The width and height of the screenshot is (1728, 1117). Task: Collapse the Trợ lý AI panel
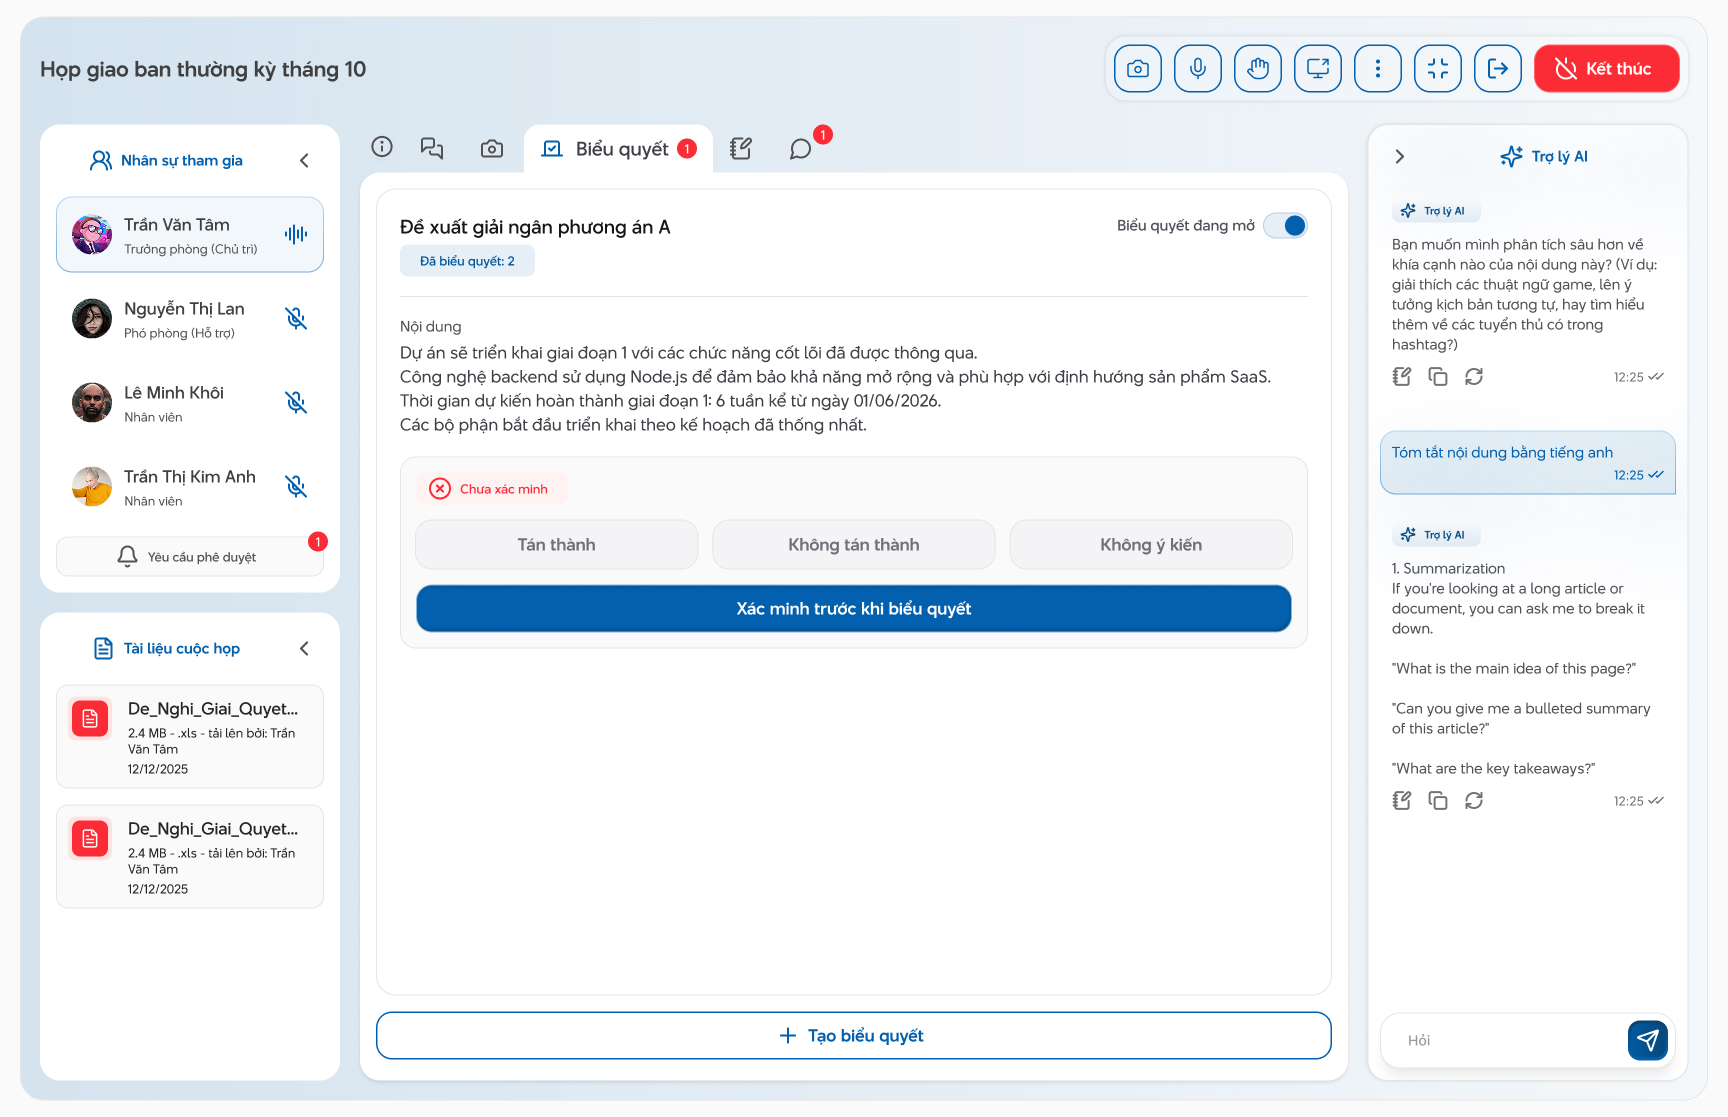click(1399, 157)
